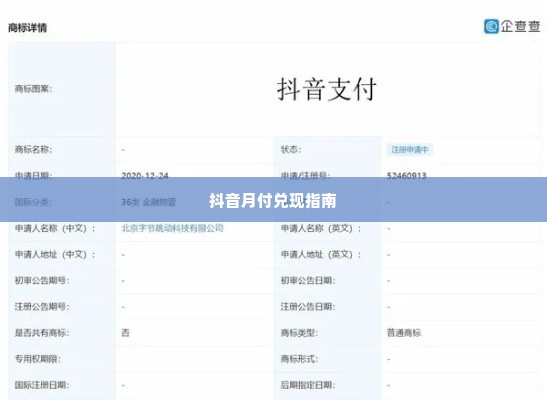Click the 申请人名称（英文） label
547x400 pixels.
[321, 228]
